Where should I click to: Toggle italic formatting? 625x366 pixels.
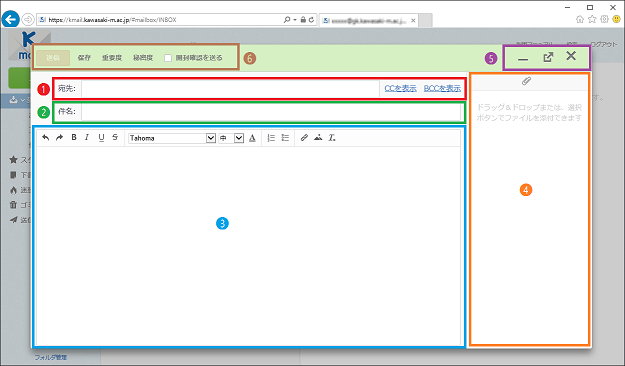point(87,138)
